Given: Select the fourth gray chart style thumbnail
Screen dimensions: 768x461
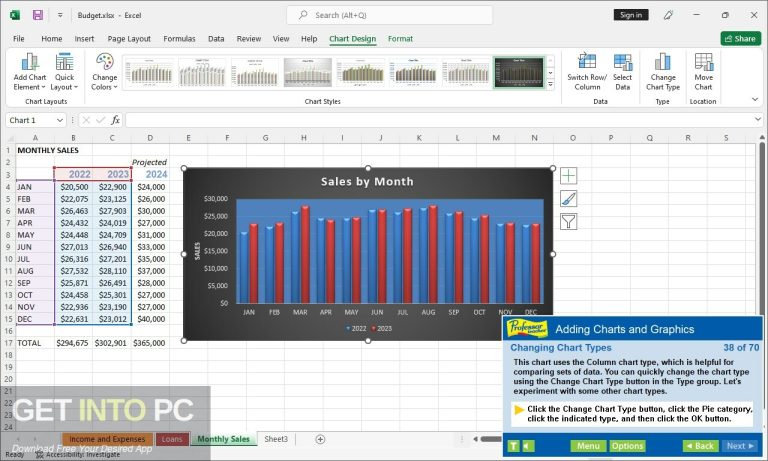Looking at the screenshot, I should 308,73.
